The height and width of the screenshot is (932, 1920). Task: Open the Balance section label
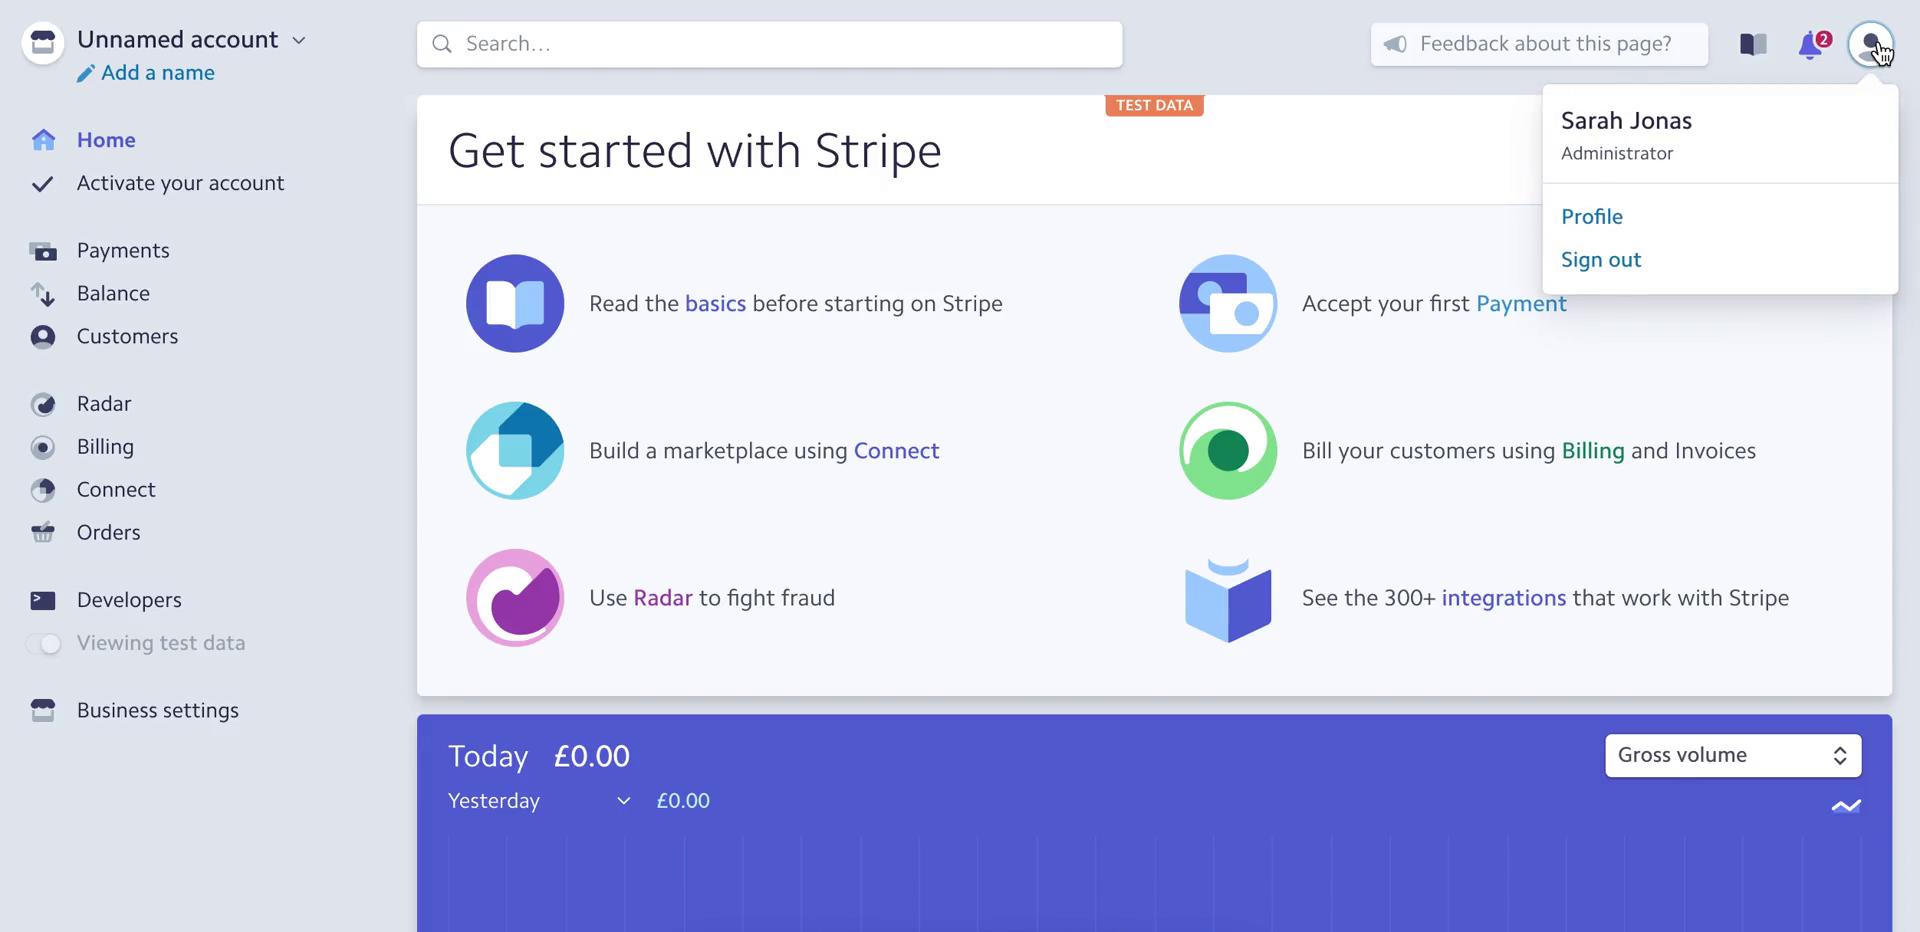point(113,294)
